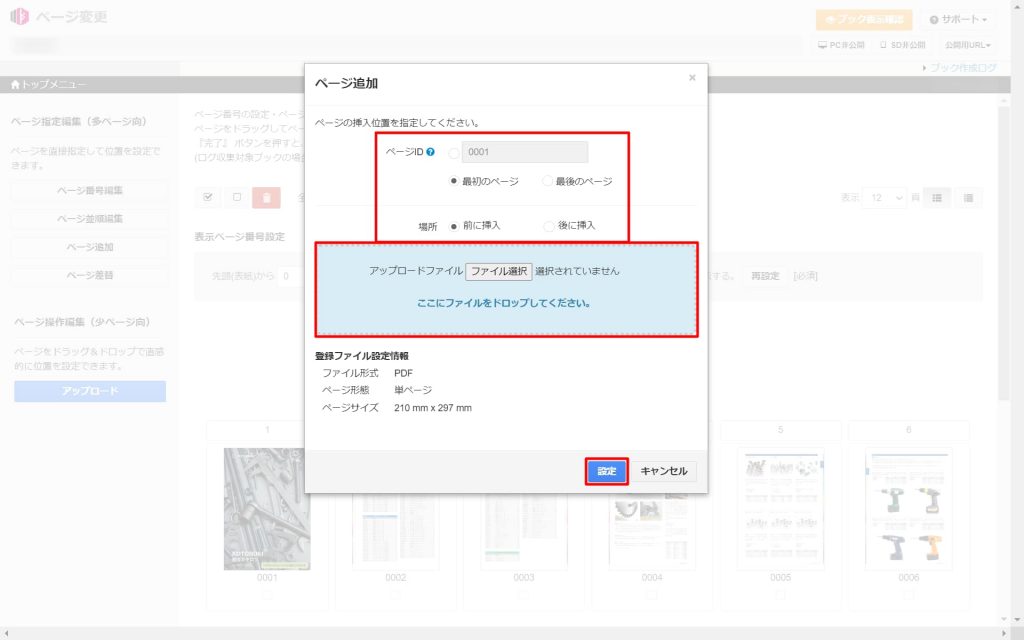The height and width of the screenshot is (640, 1024).
Task: Switch to the grid view icon
Action: pyautogui.click(x=937, y=198)
